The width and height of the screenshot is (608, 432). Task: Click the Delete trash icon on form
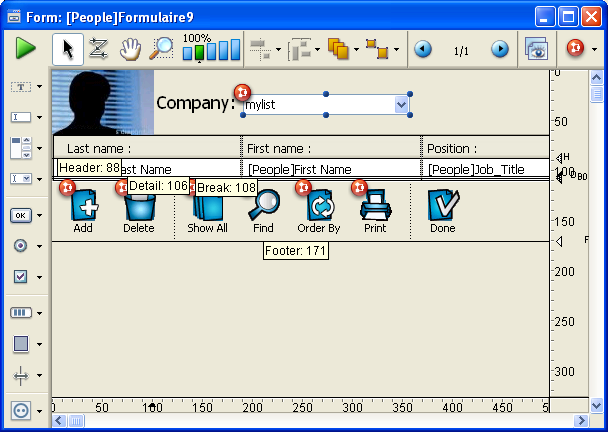click(139, 205)
